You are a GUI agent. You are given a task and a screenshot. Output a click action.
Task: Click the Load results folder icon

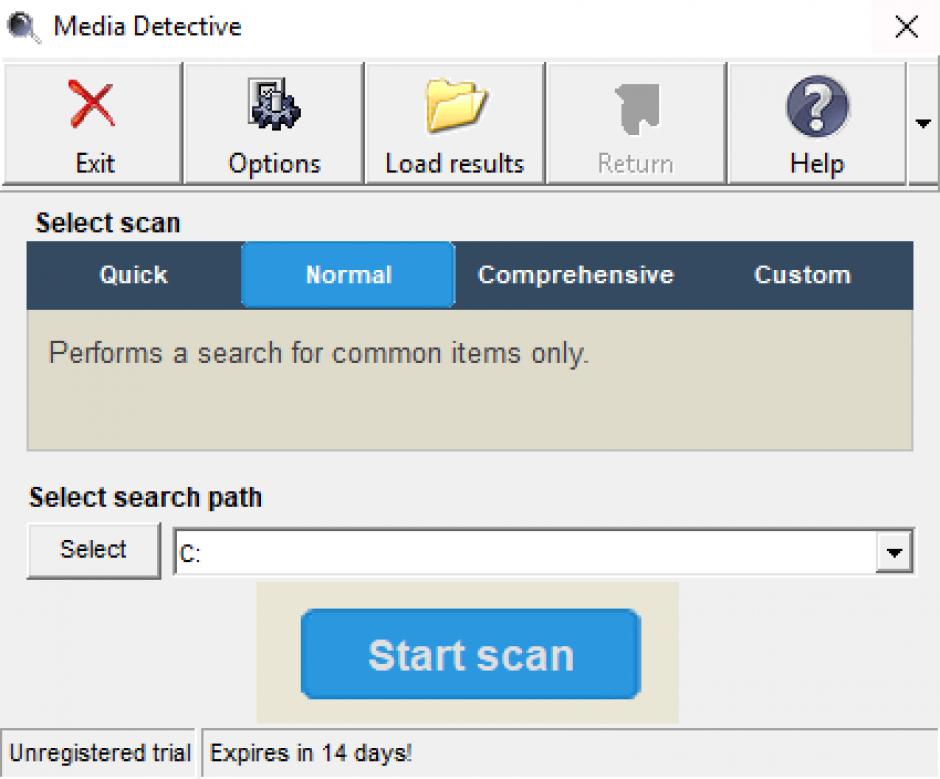(x=456, y=105)
